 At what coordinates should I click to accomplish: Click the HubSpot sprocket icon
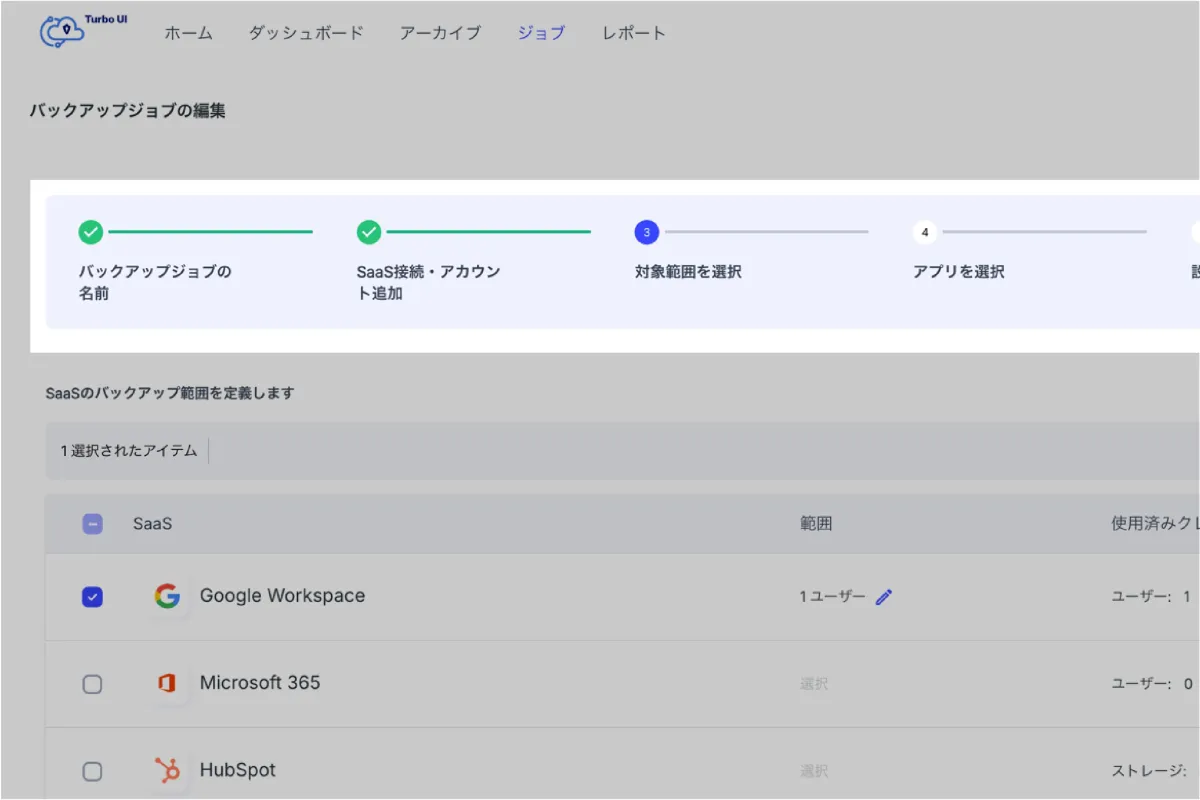167,770
